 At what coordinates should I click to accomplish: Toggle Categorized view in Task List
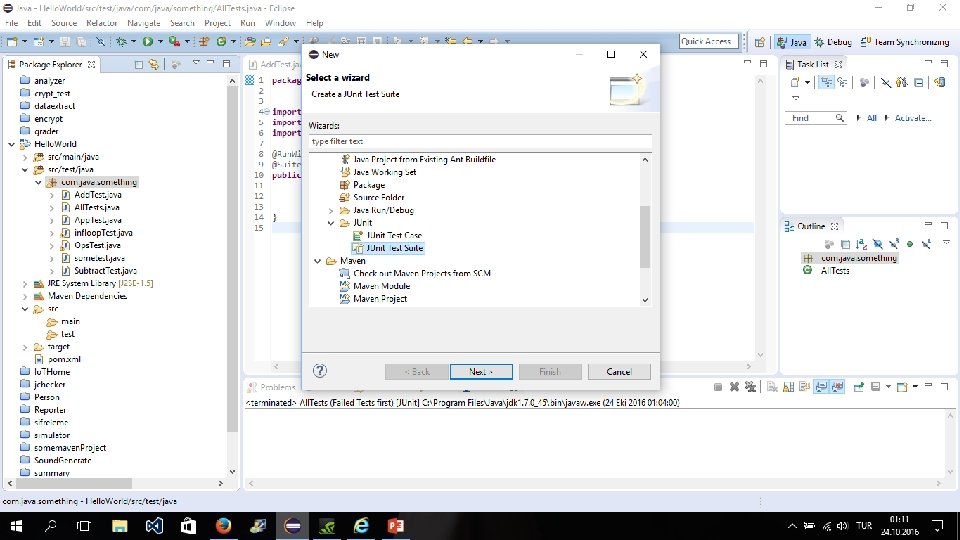[x=827, y=82]
